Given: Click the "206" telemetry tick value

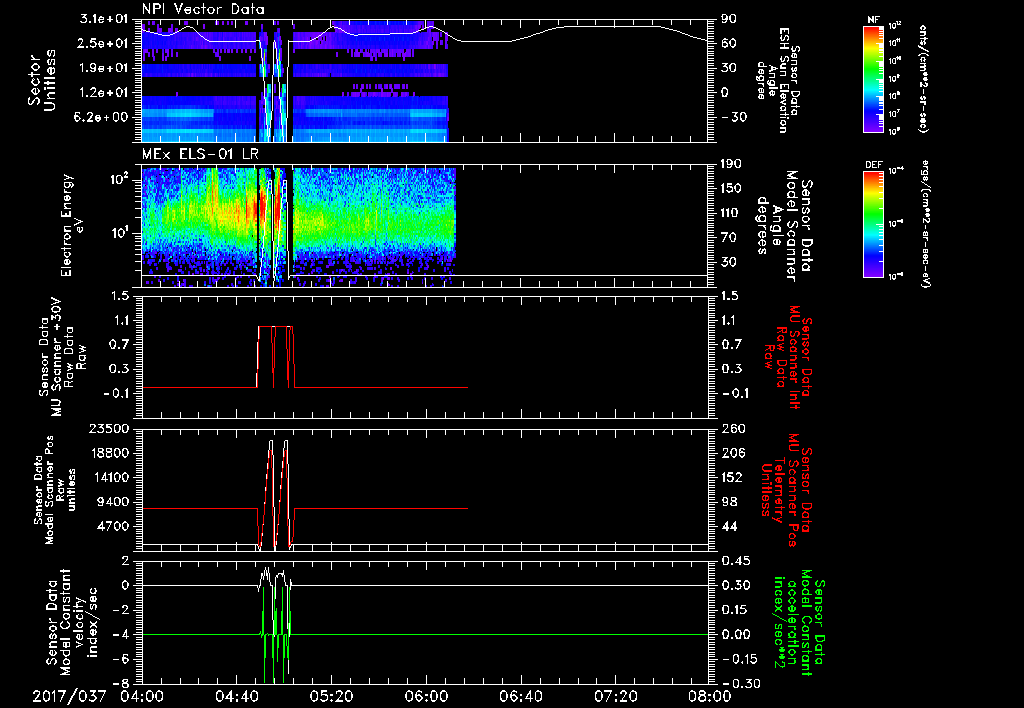Looking at the screenshot, I should coord(732,453).
